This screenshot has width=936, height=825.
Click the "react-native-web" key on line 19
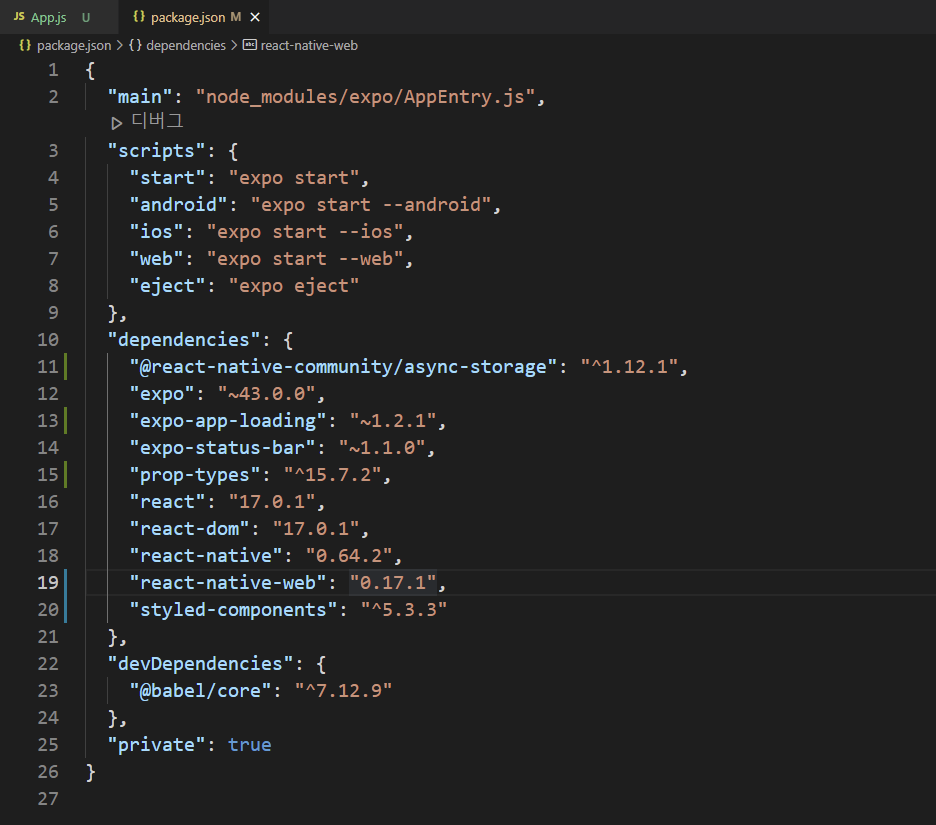click(227, 583)
